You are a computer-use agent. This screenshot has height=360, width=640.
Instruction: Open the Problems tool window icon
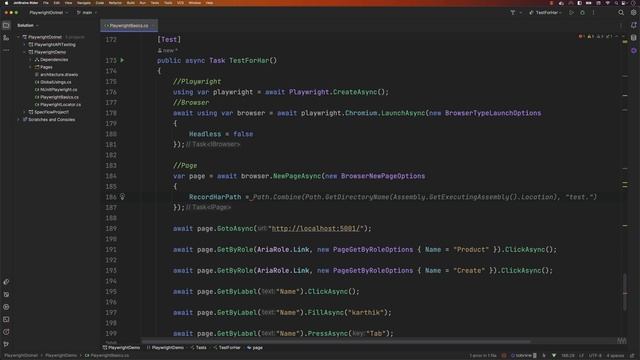click(x=6, y=332)
